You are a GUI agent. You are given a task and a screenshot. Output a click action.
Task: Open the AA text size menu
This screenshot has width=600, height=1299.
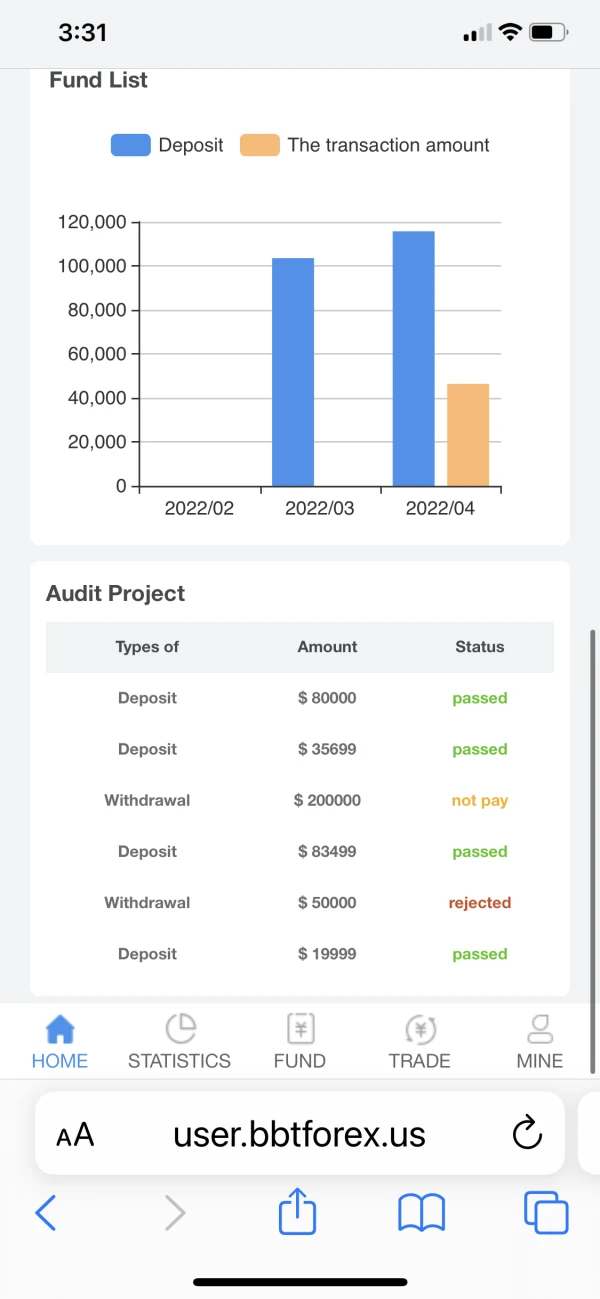(x=75, y=1135)
